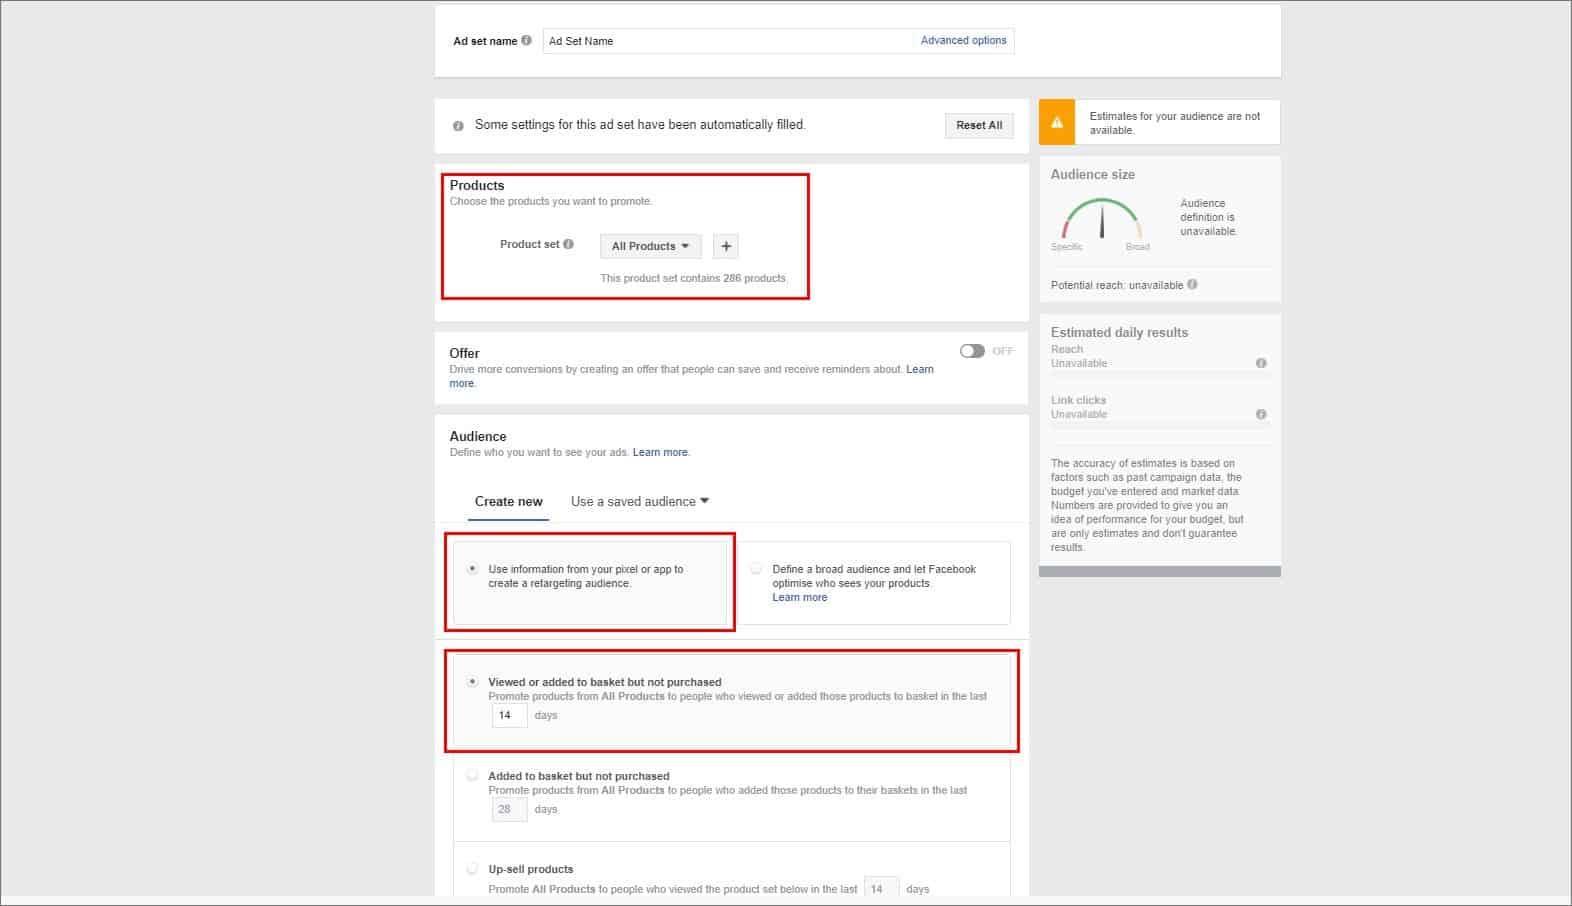
Task: Click the info icon next to Product set
Action: point(568,244)
